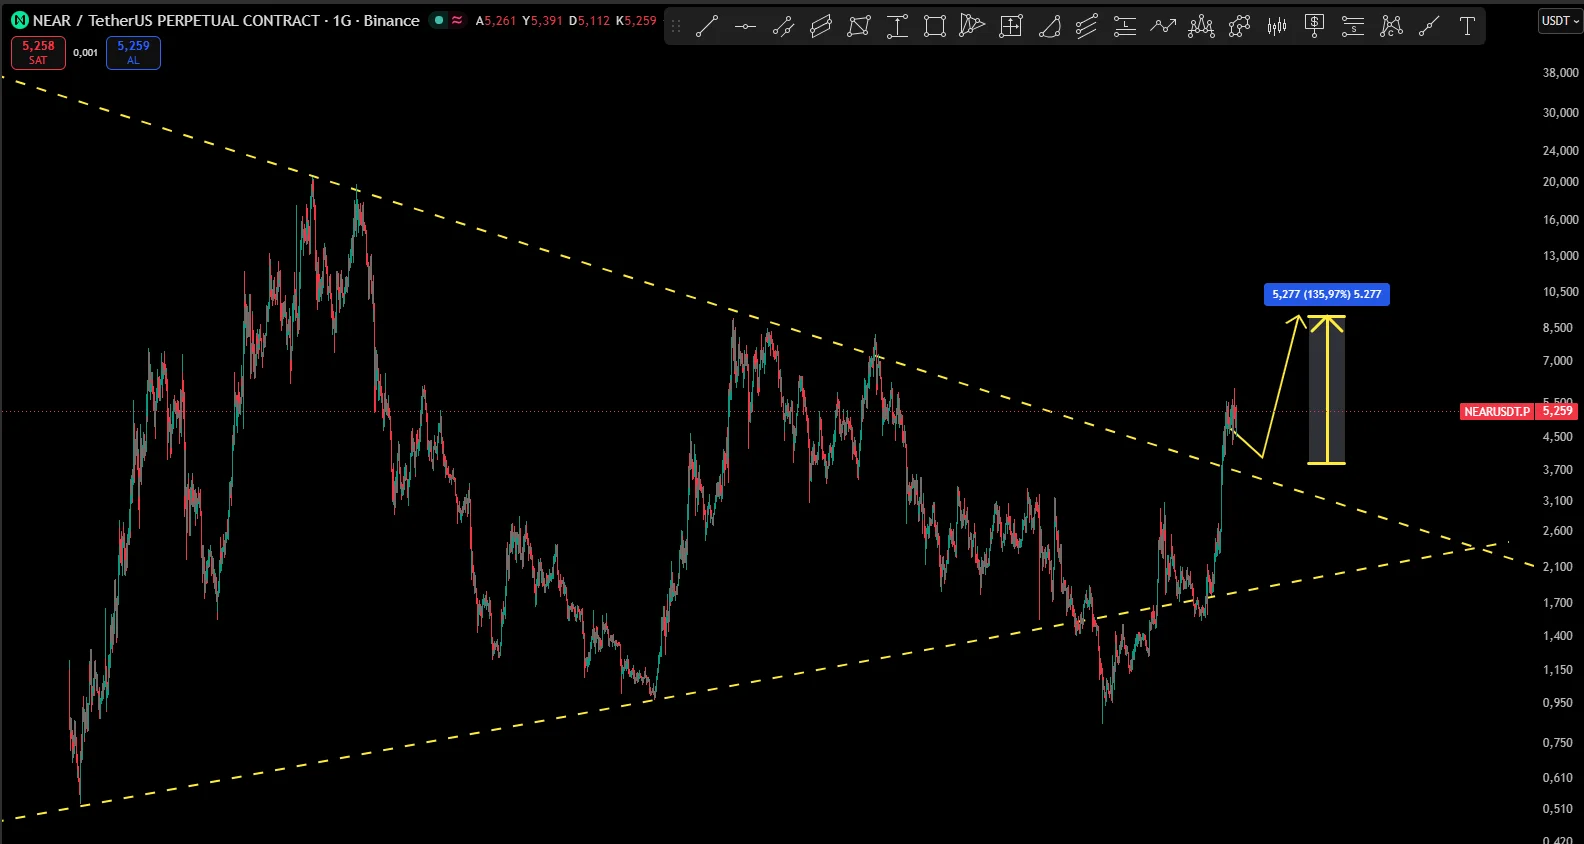Select the Horizontal Line drawing tool

pos(745,27)
